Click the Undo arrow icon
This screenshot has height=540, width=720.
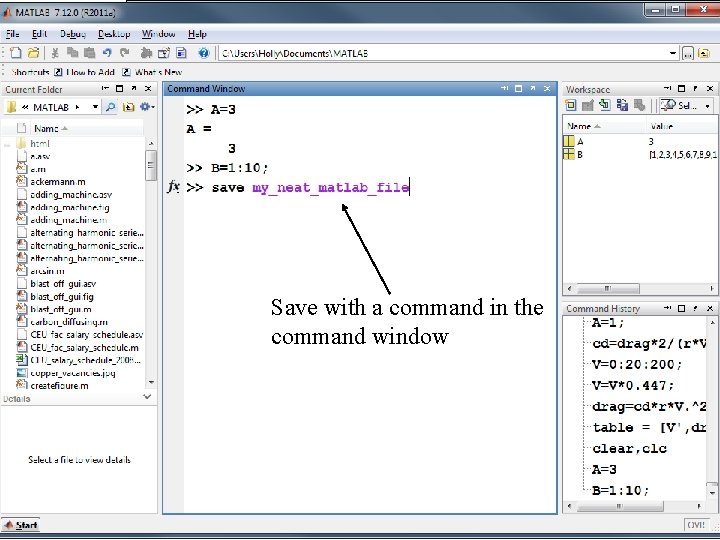[107, 53]
